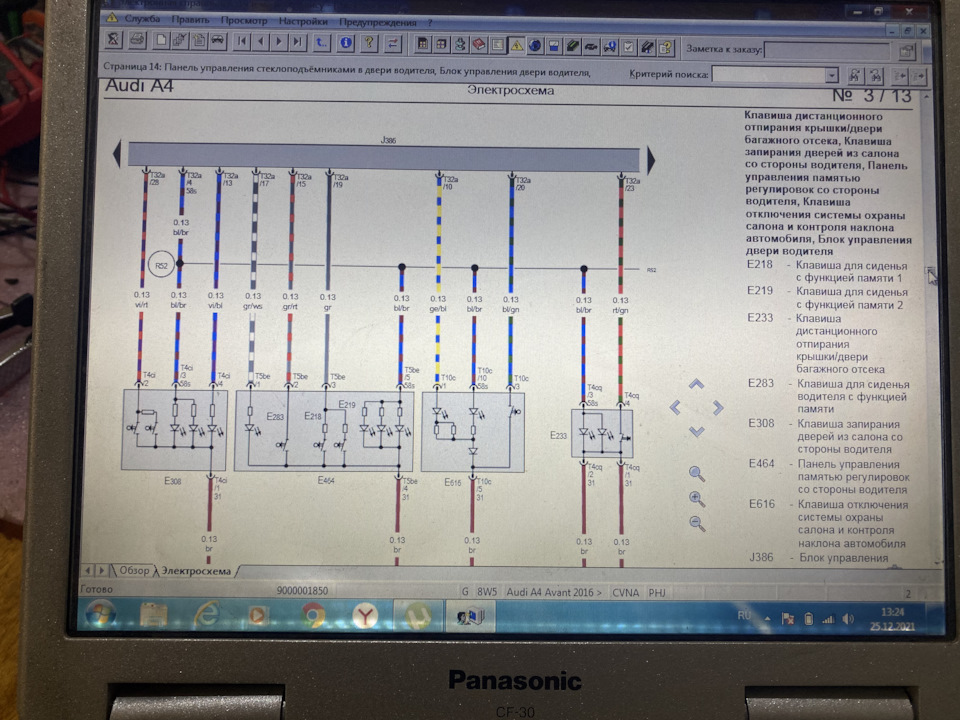Go to last page arrow
Screen dimensions: 960x720
coord(298,42)
